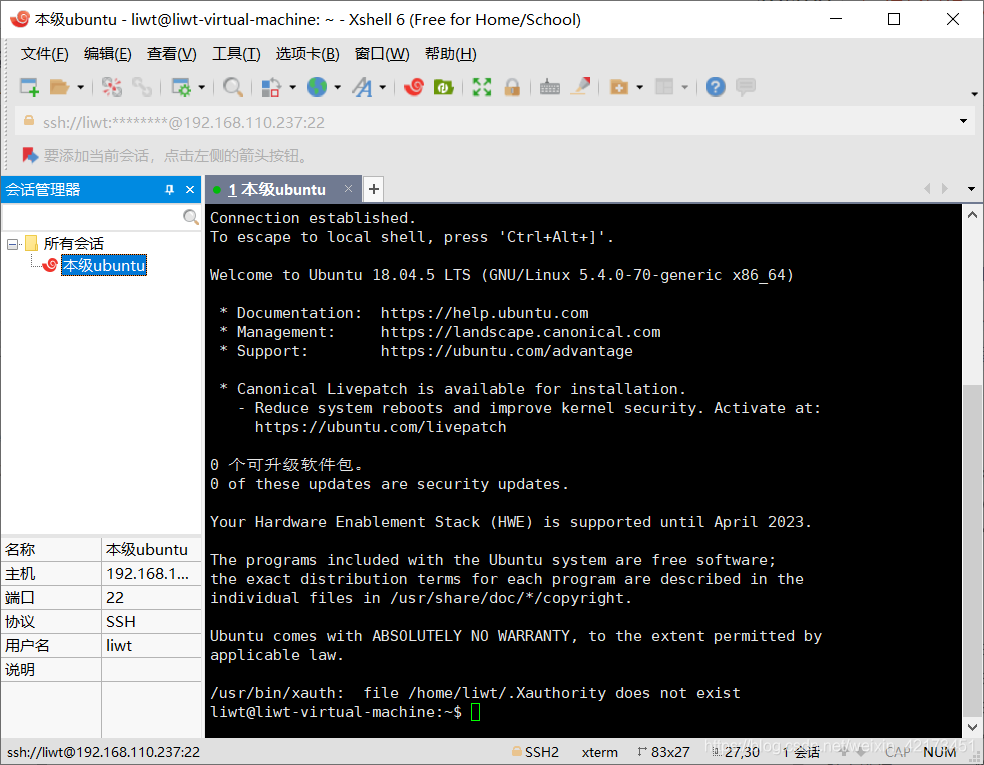Screen dimensions: 984x765
Task: Open the 工具(T) menu
Action: pyautogui.click(x=236, y=54)
